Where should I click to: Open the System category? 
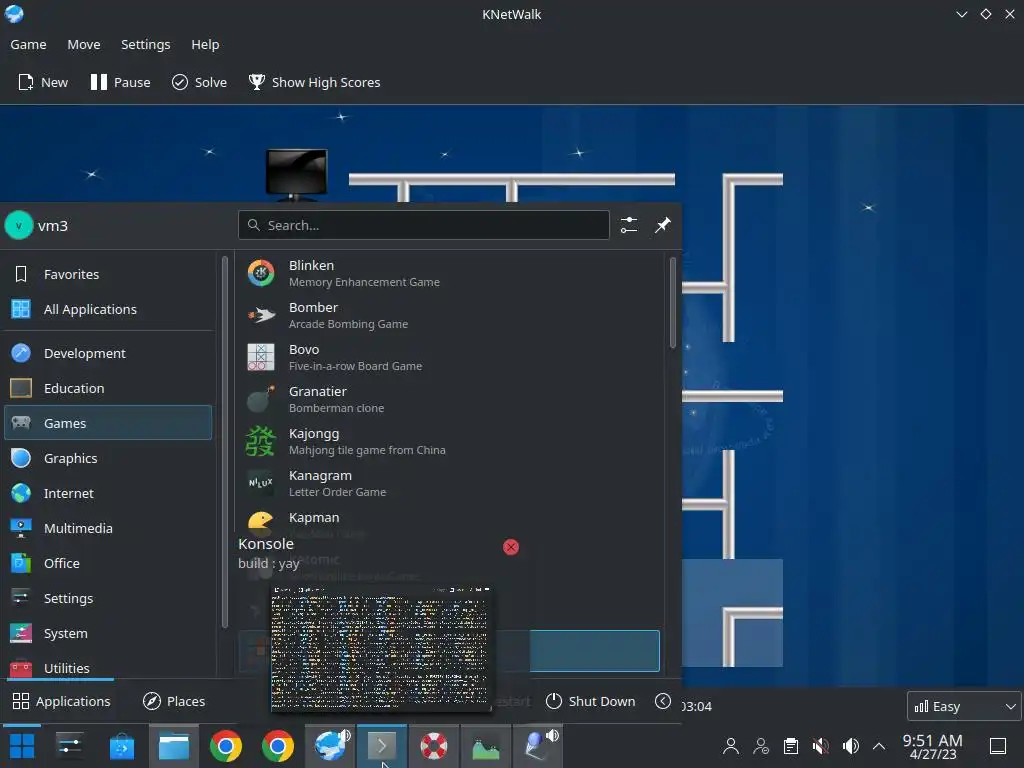[x=108, y=633]
